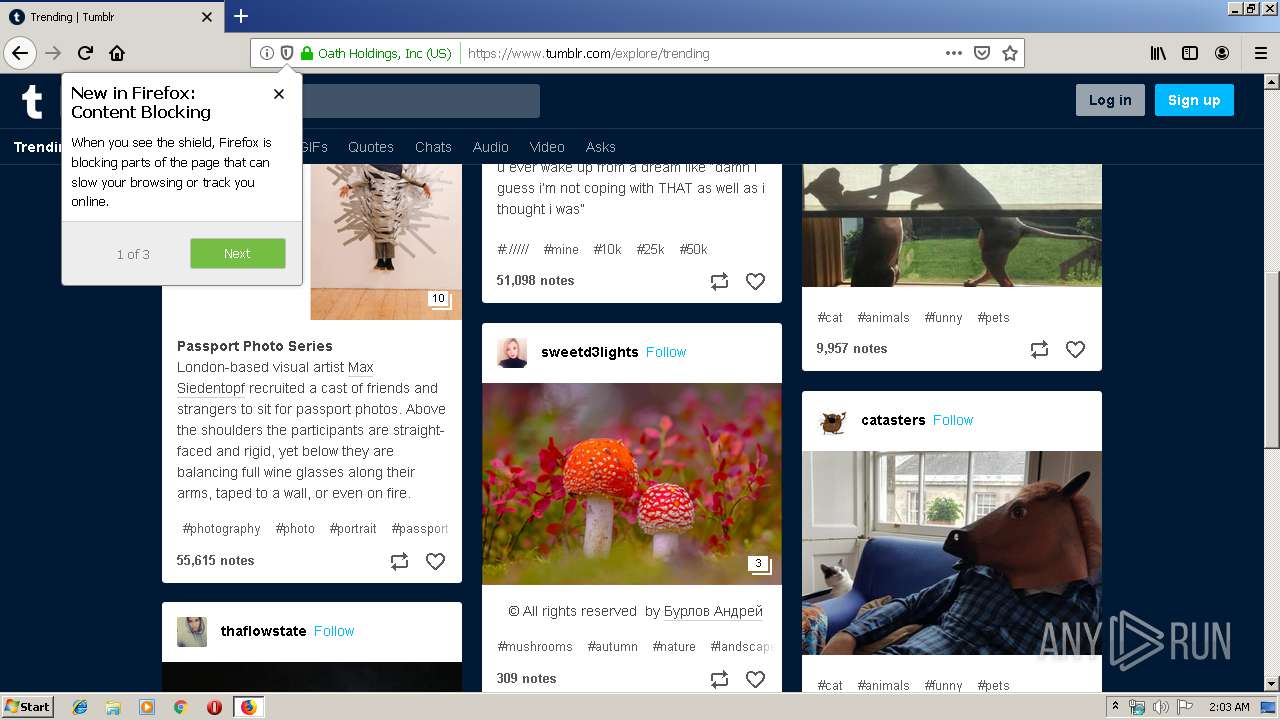Like the Passport Photo Series post
The image size is (1280, 720).
tap(435, 562)
